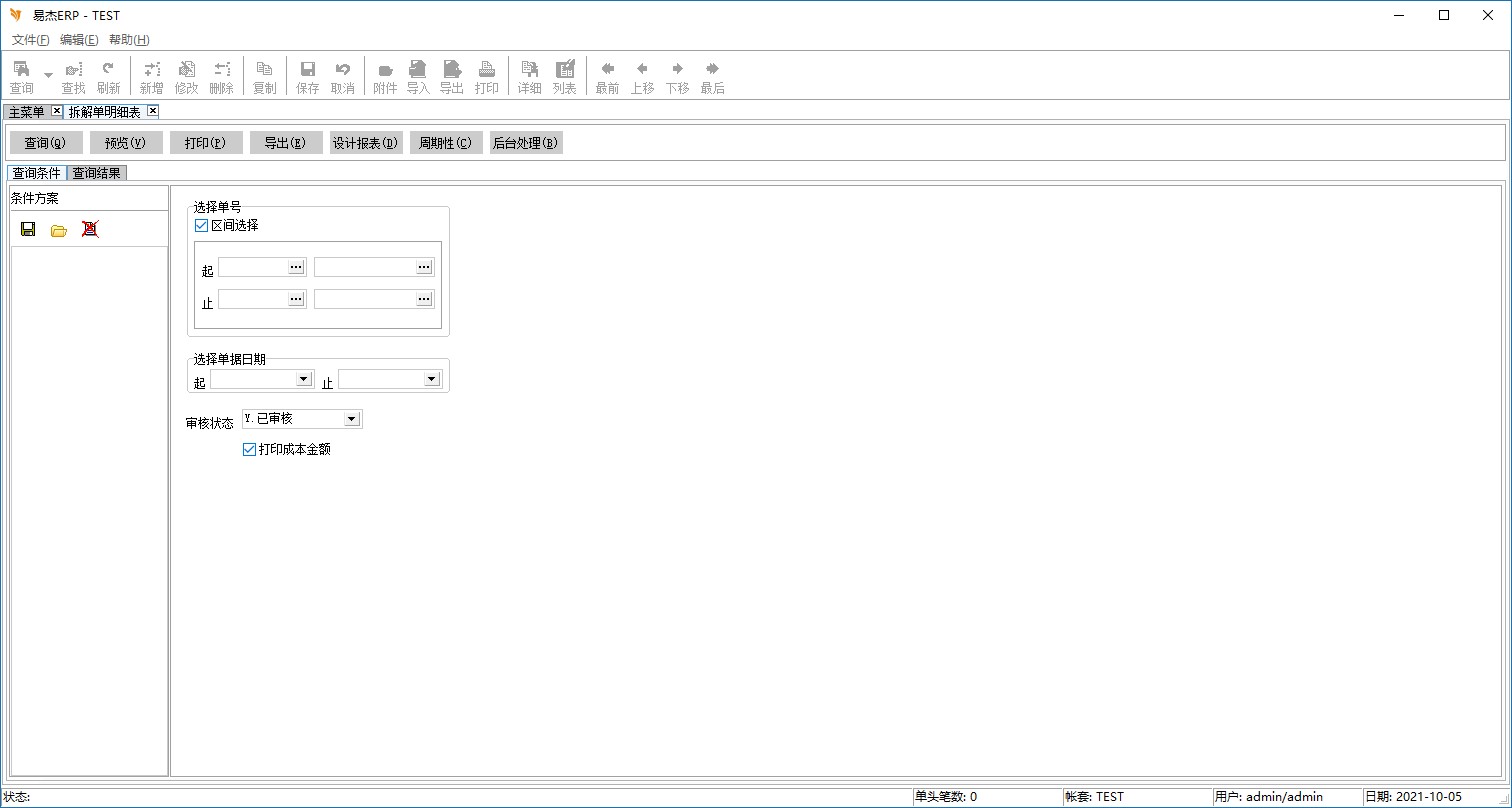The height and width of the screenshot is (808, 1512).
Task: Click the first 起 order number field
Action: 253,267
